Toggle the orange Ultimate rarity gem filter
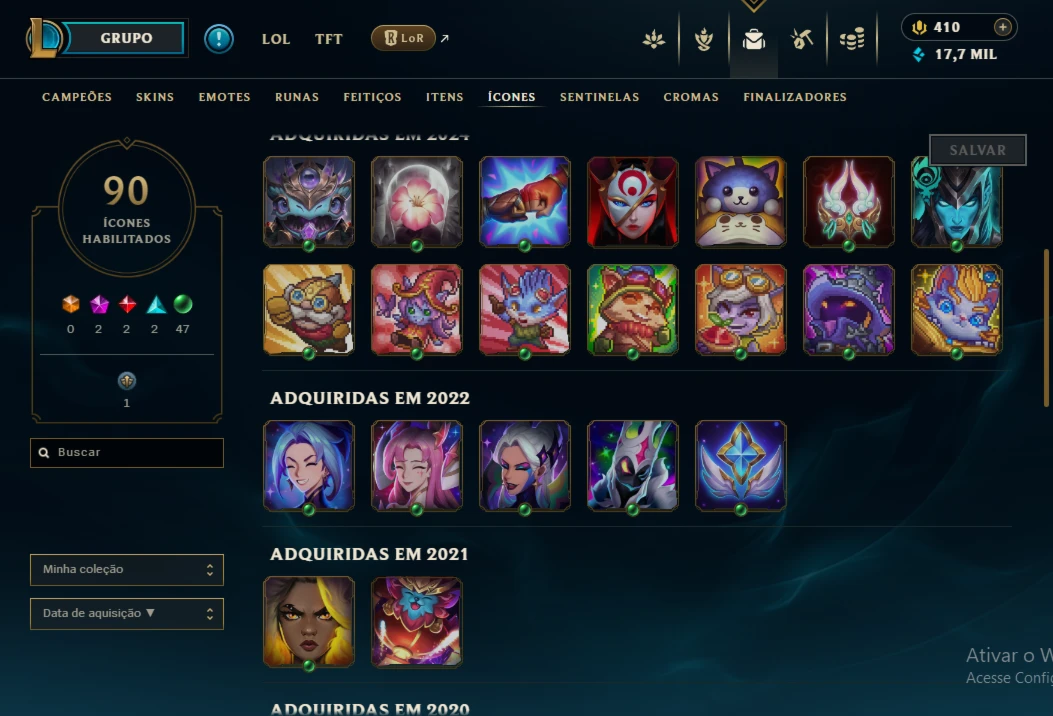 pos(71,304)
